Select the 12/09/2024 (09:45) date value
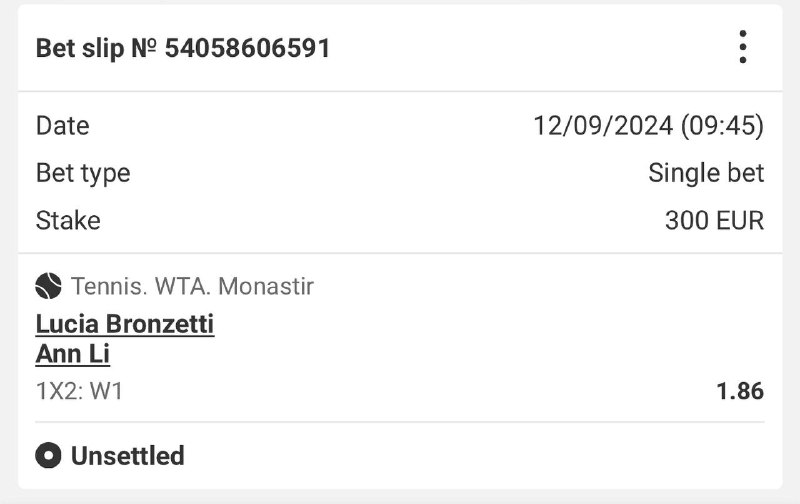Image resolution: width=800 pixels, height=504 pixels. [648, 126]
